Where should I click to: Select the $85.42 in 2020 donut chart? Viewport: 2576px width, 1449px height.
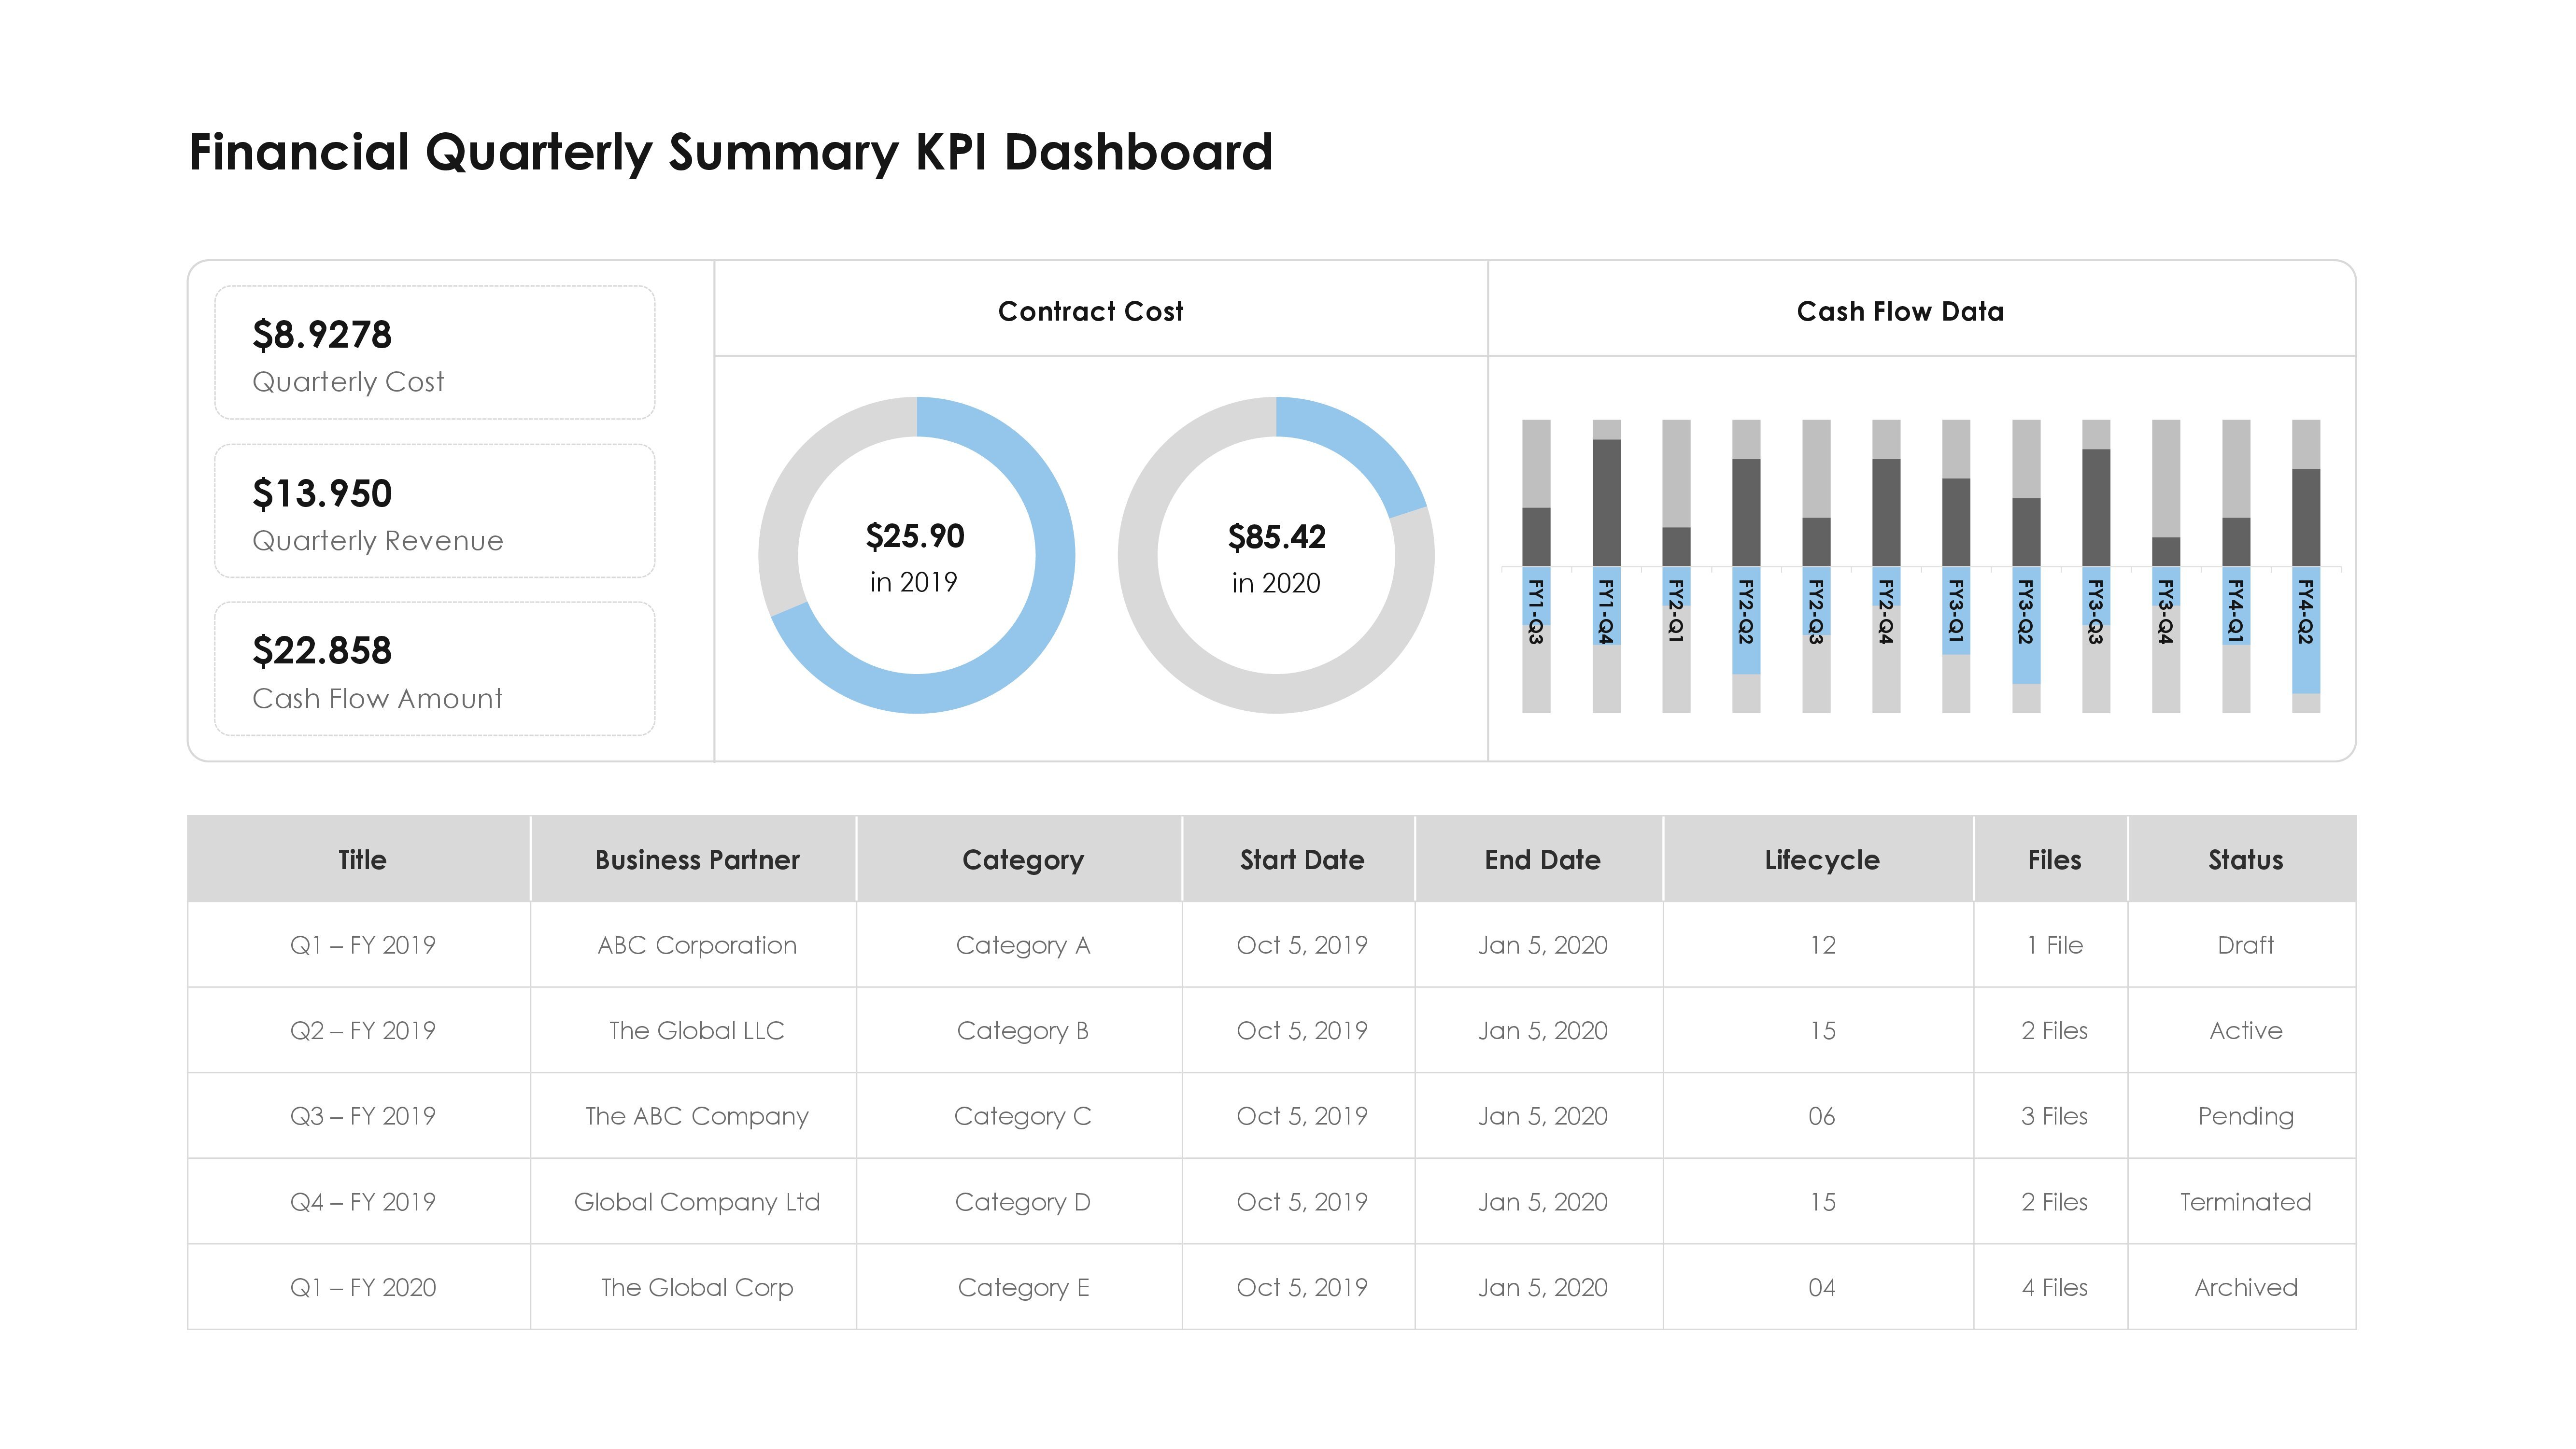1276,555
